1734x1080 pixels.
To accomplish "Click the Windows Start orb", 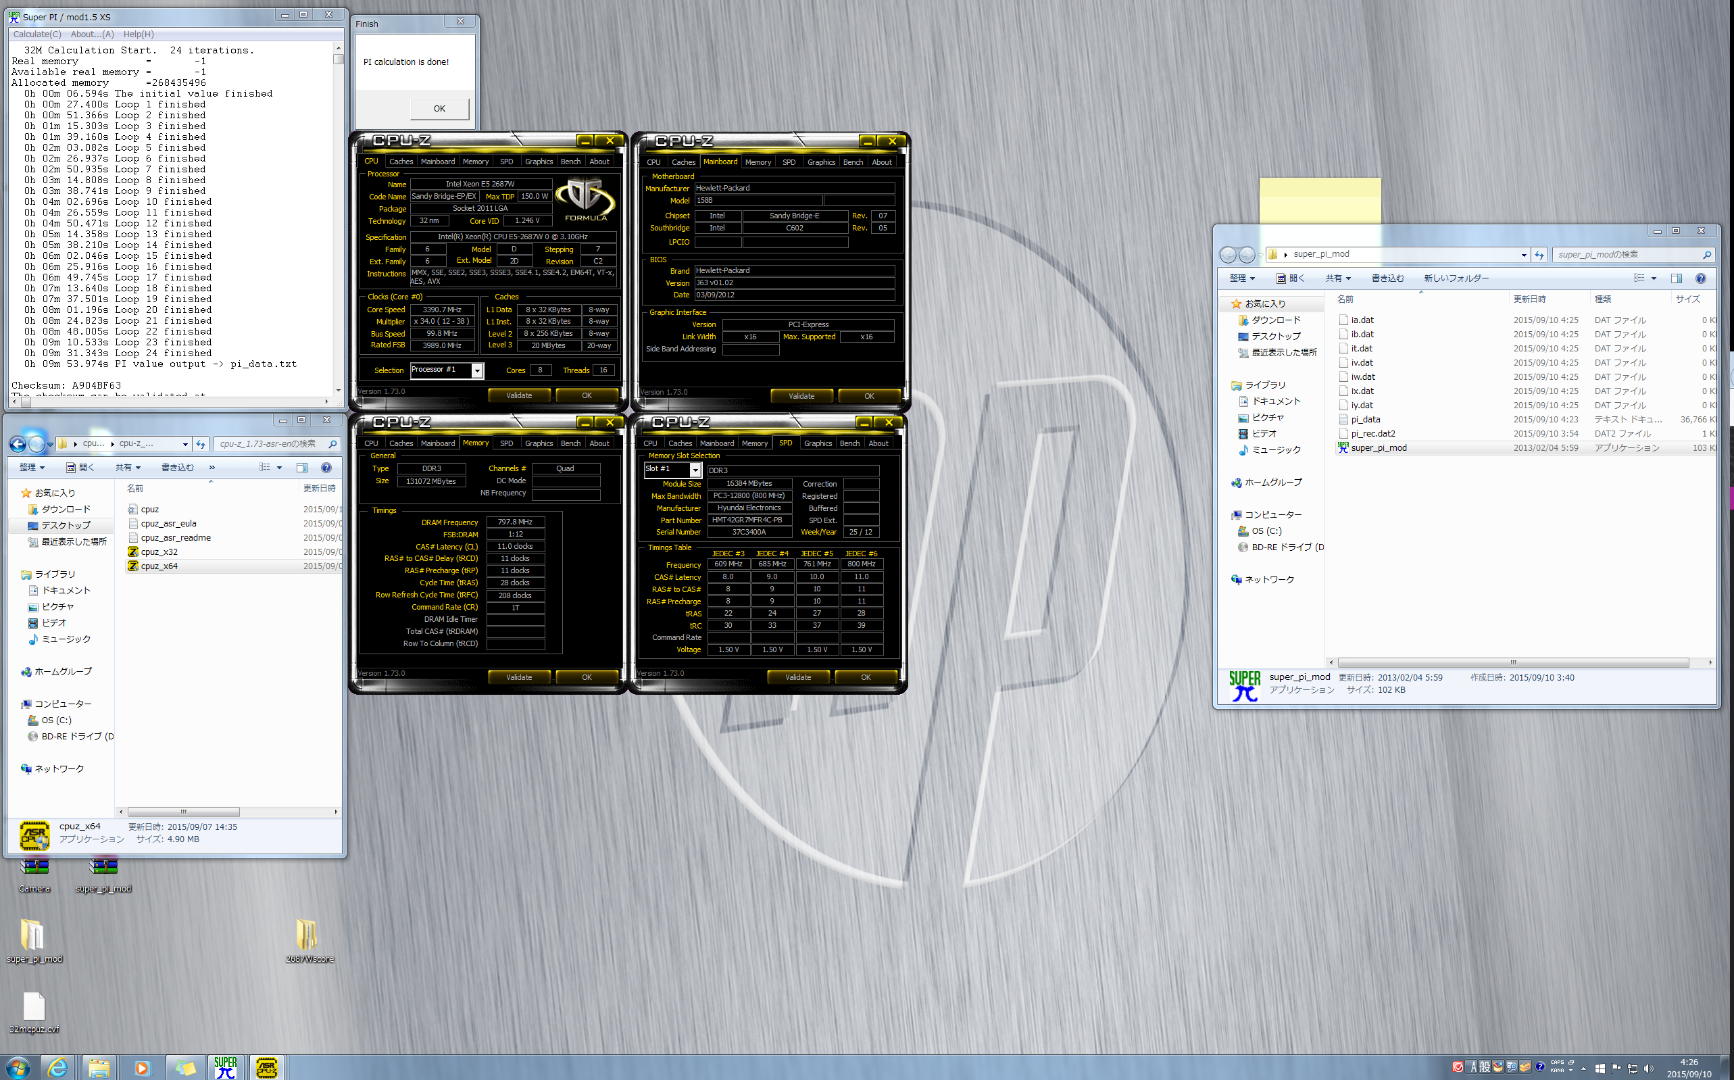I will coord(17,1067).
